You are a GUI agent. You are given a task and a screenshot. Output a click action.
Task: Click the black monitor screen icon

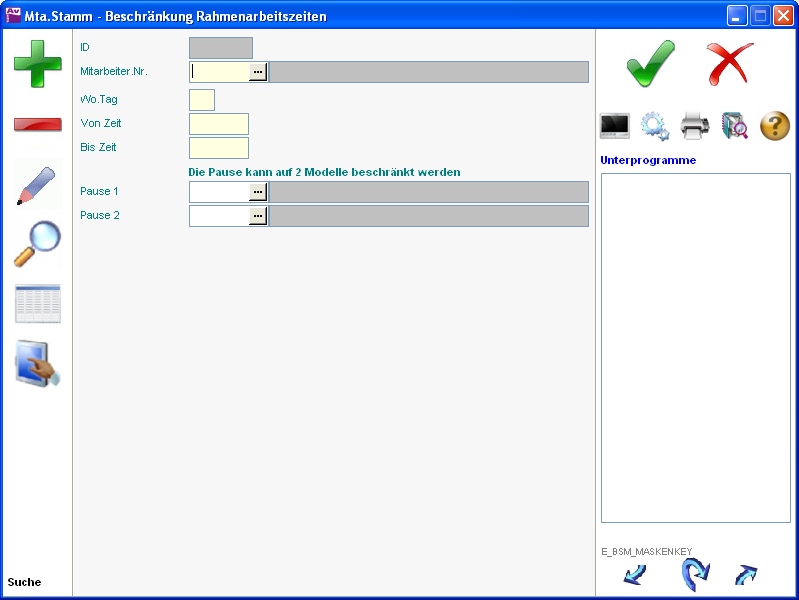pyautogui.click(x=614, y=126)
